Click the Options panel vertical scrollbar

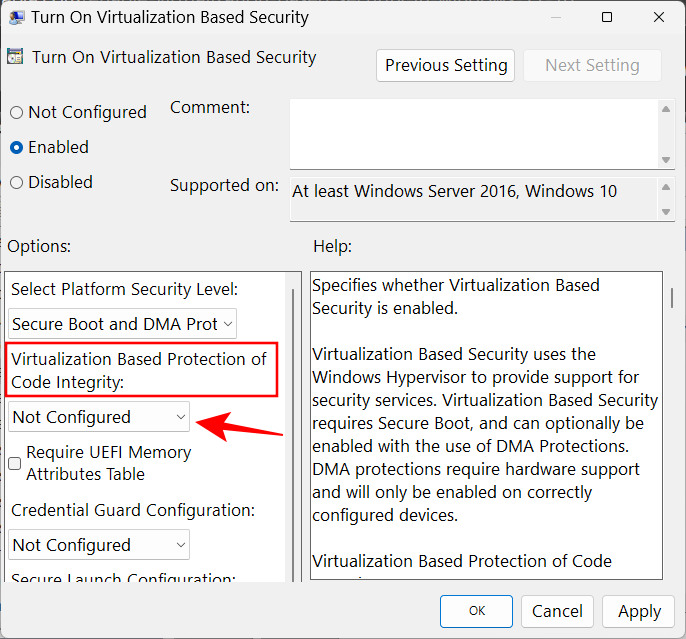293,430
